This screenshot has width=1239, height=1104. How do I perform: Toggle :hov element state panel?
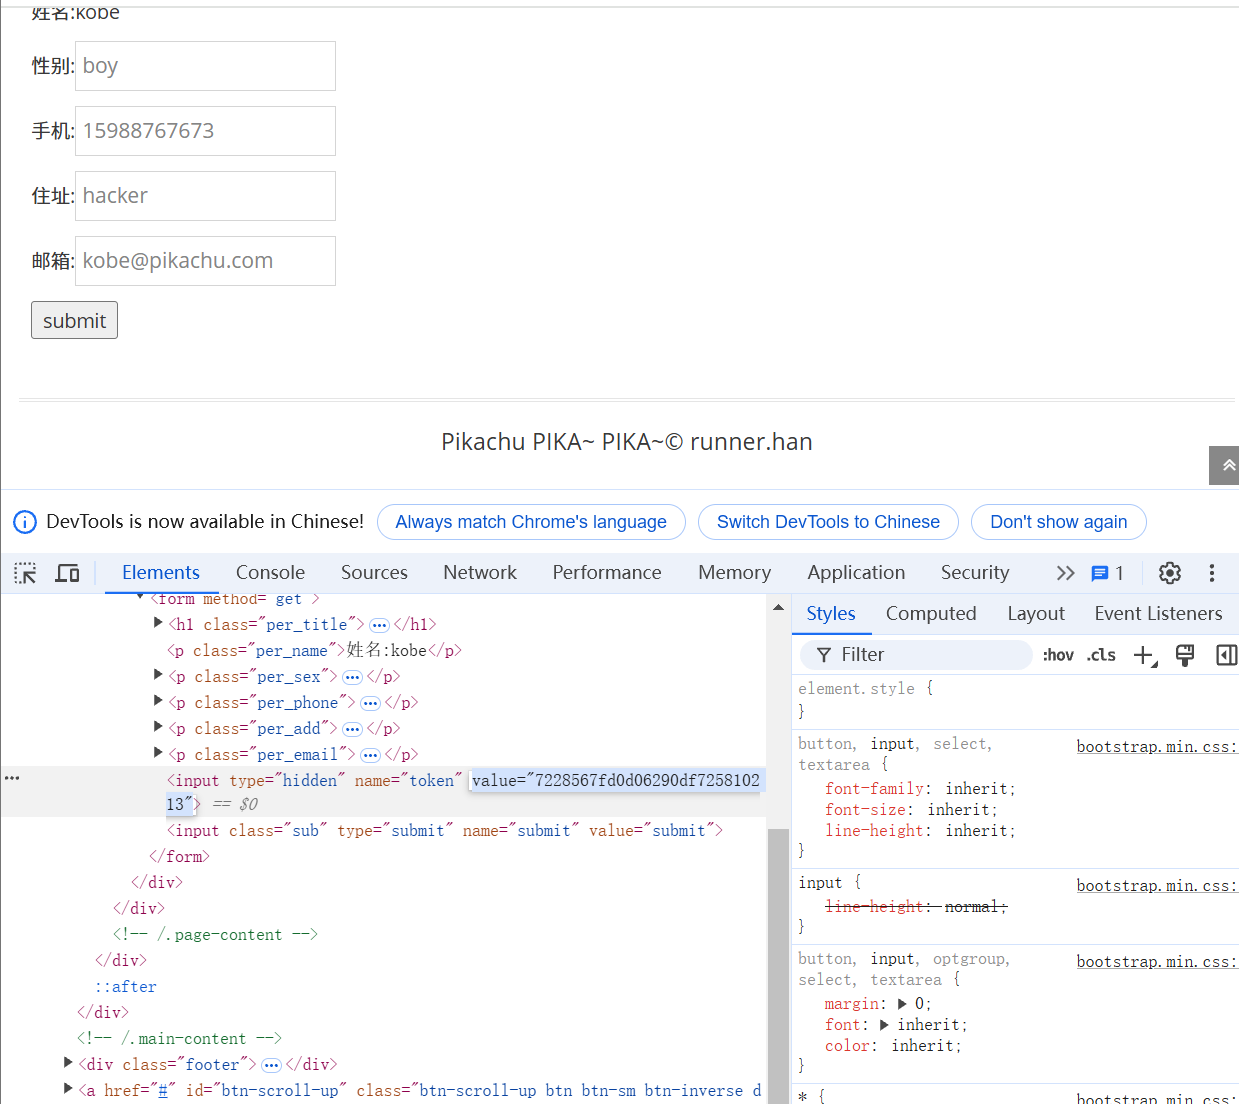(x=1058, y=655)
